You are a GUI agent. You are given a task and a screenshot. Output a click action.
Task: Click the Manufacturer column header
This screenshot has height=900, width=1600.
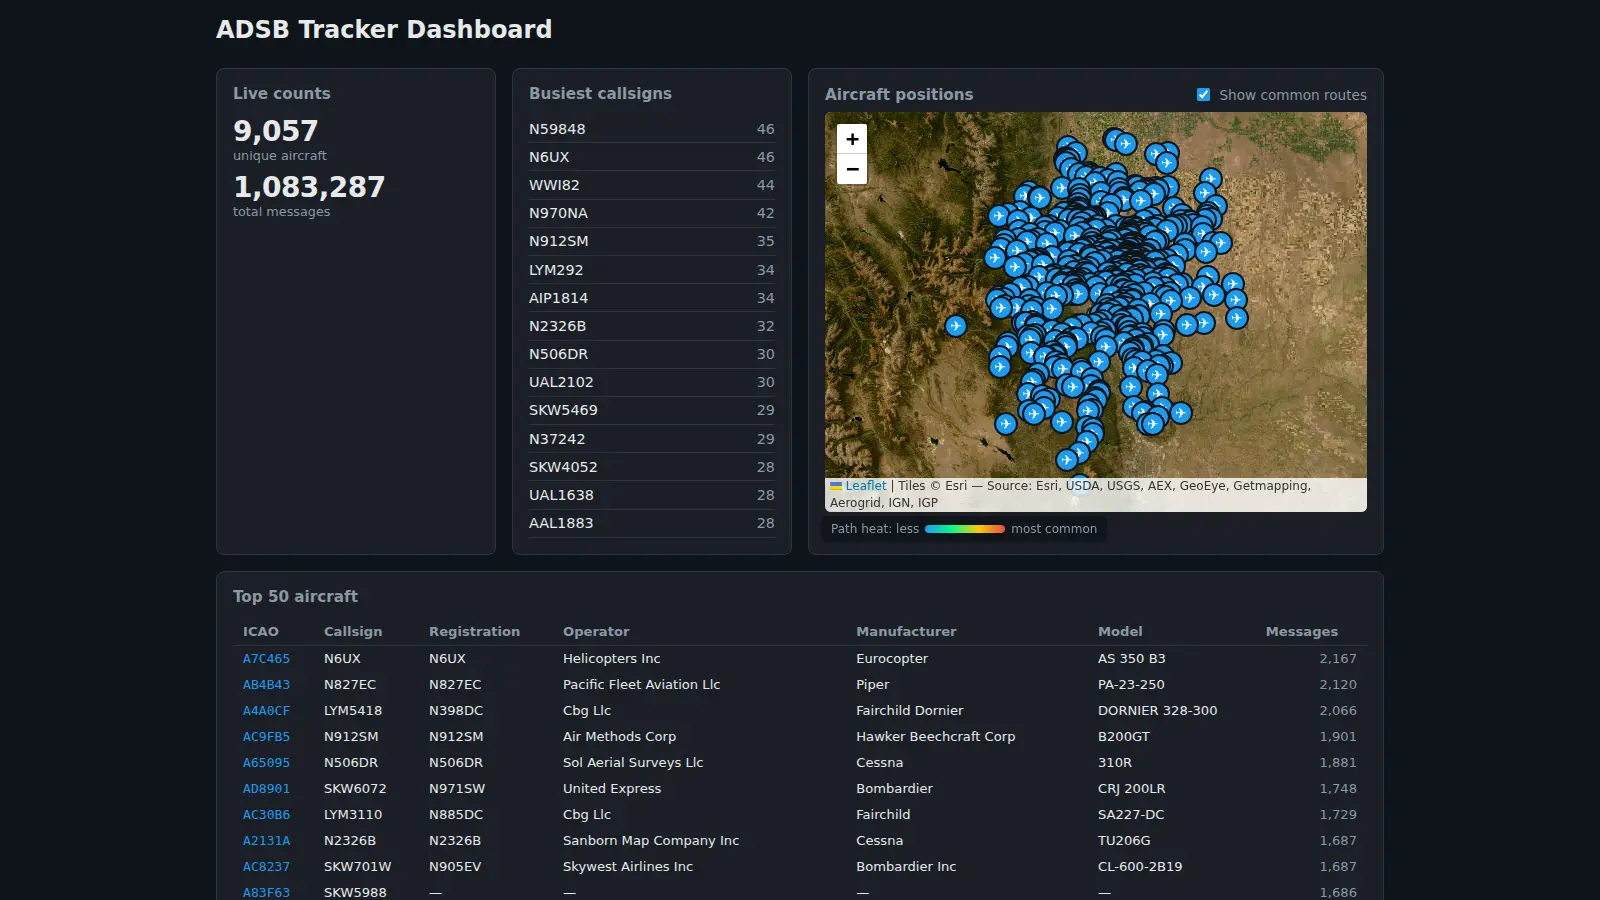(906, 632)
